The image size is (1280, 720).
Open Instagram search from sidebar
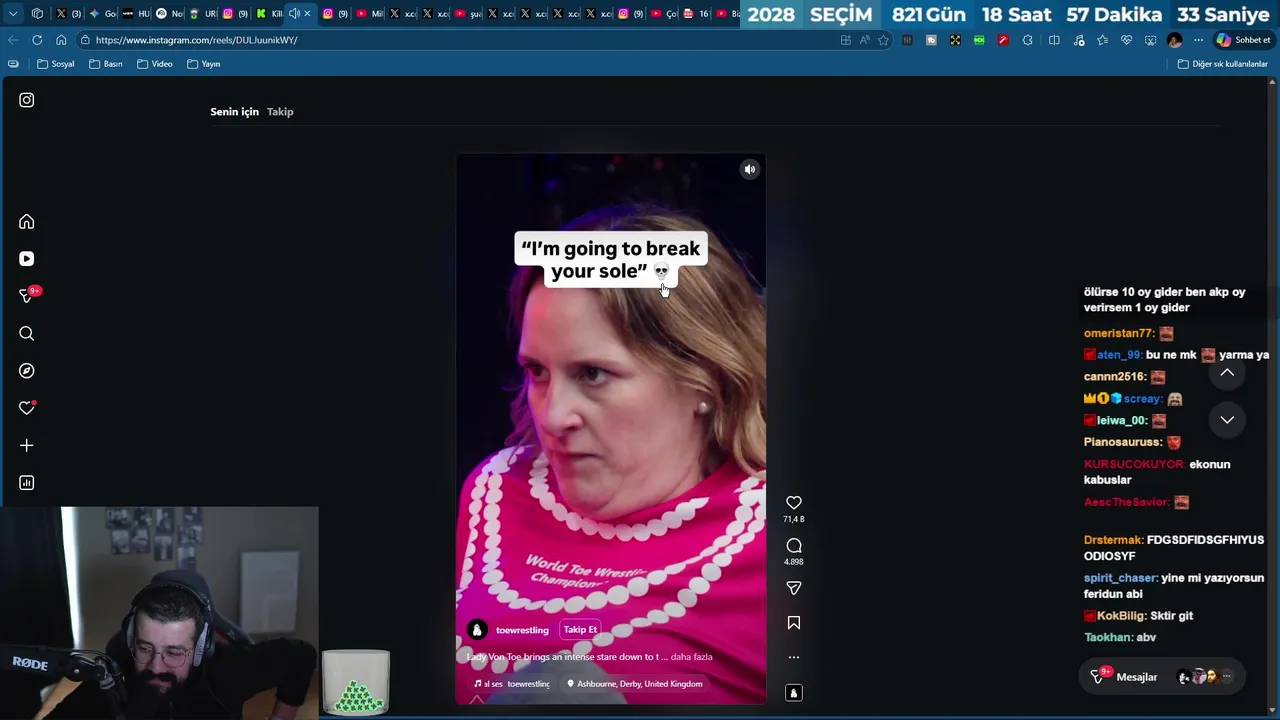point(27,334)
